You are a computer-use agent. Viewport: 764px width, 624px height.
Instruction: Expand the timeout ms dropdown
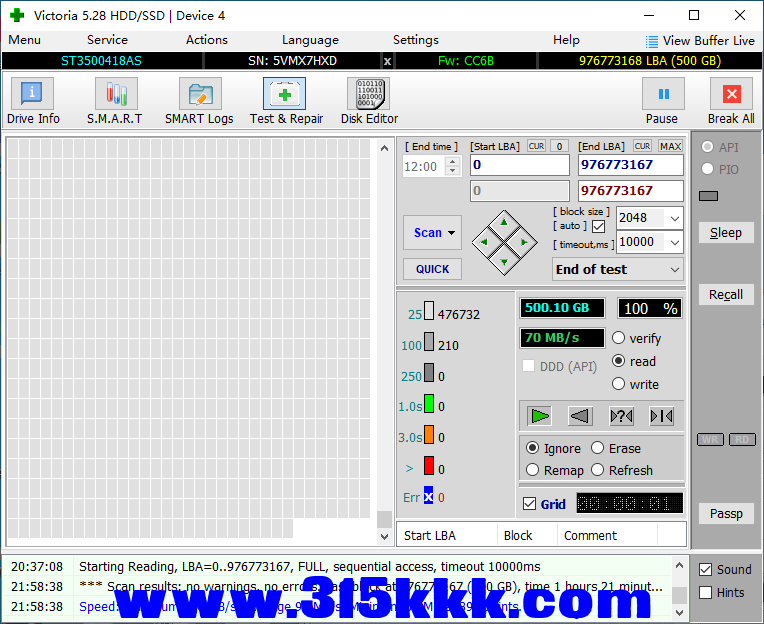click(x=674, y=242)
